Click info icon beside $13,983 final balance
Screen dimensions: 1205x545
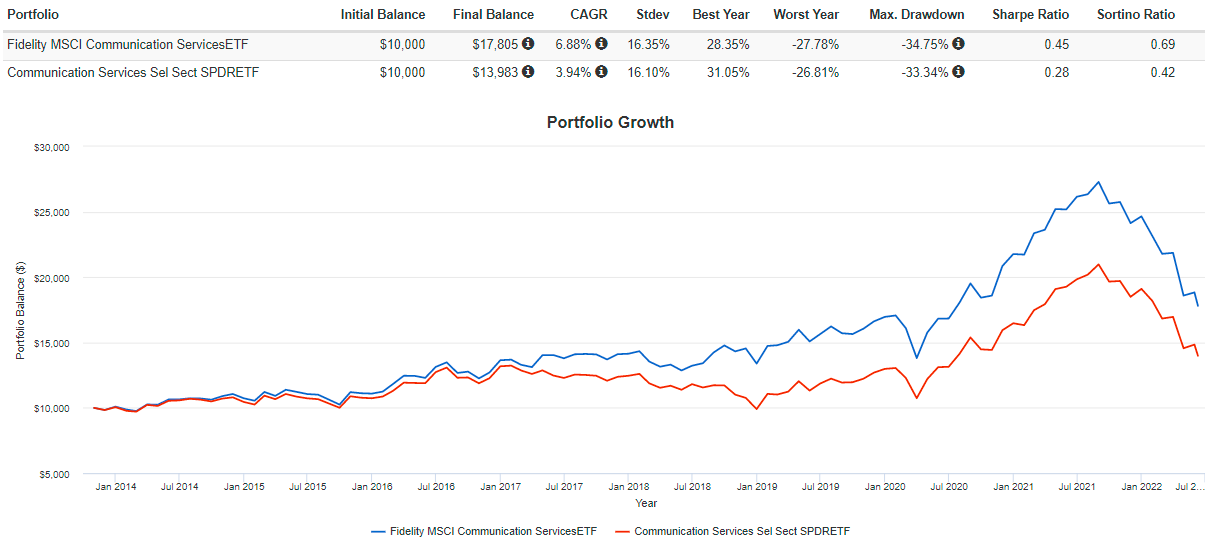pos(528,72)
